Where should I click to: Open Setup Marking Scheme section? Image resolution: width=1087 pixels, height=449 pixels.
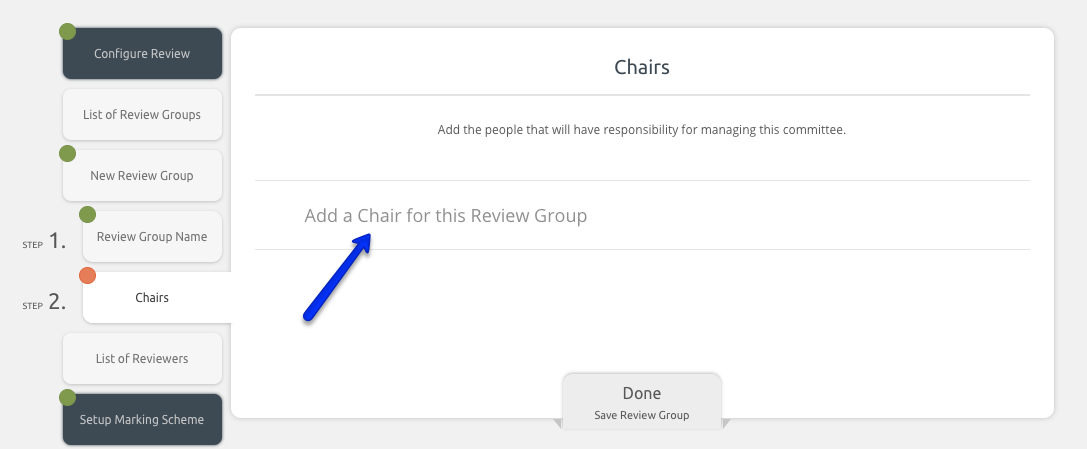(142, 419)
